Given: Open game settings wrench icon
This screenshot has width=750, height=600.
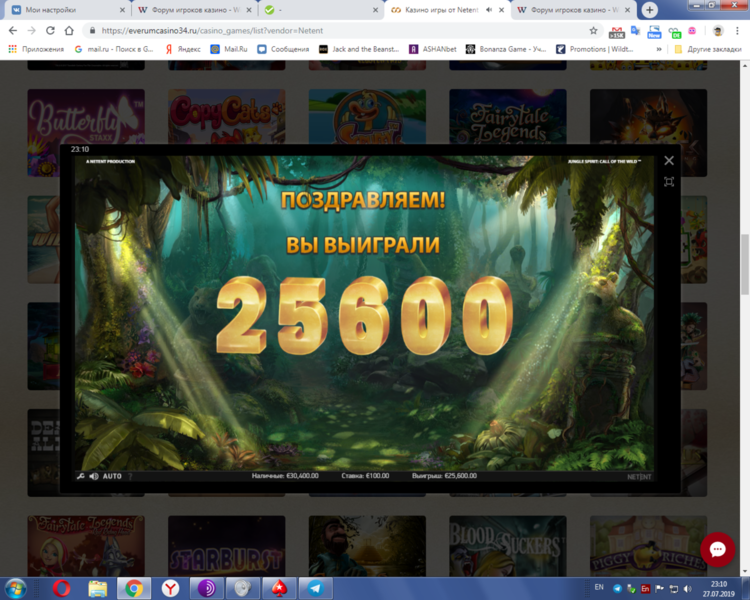Looking at the screenshot, I should (x=80, y=476).
